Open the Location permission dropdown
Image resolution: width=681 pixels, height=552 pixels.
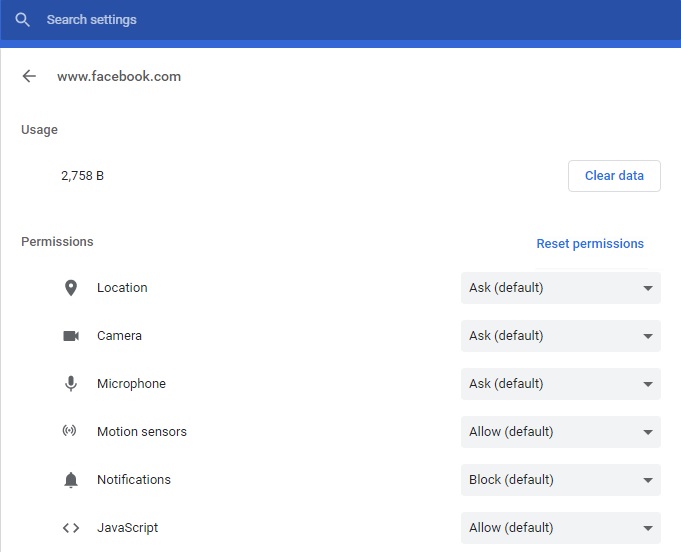[561, 288]
